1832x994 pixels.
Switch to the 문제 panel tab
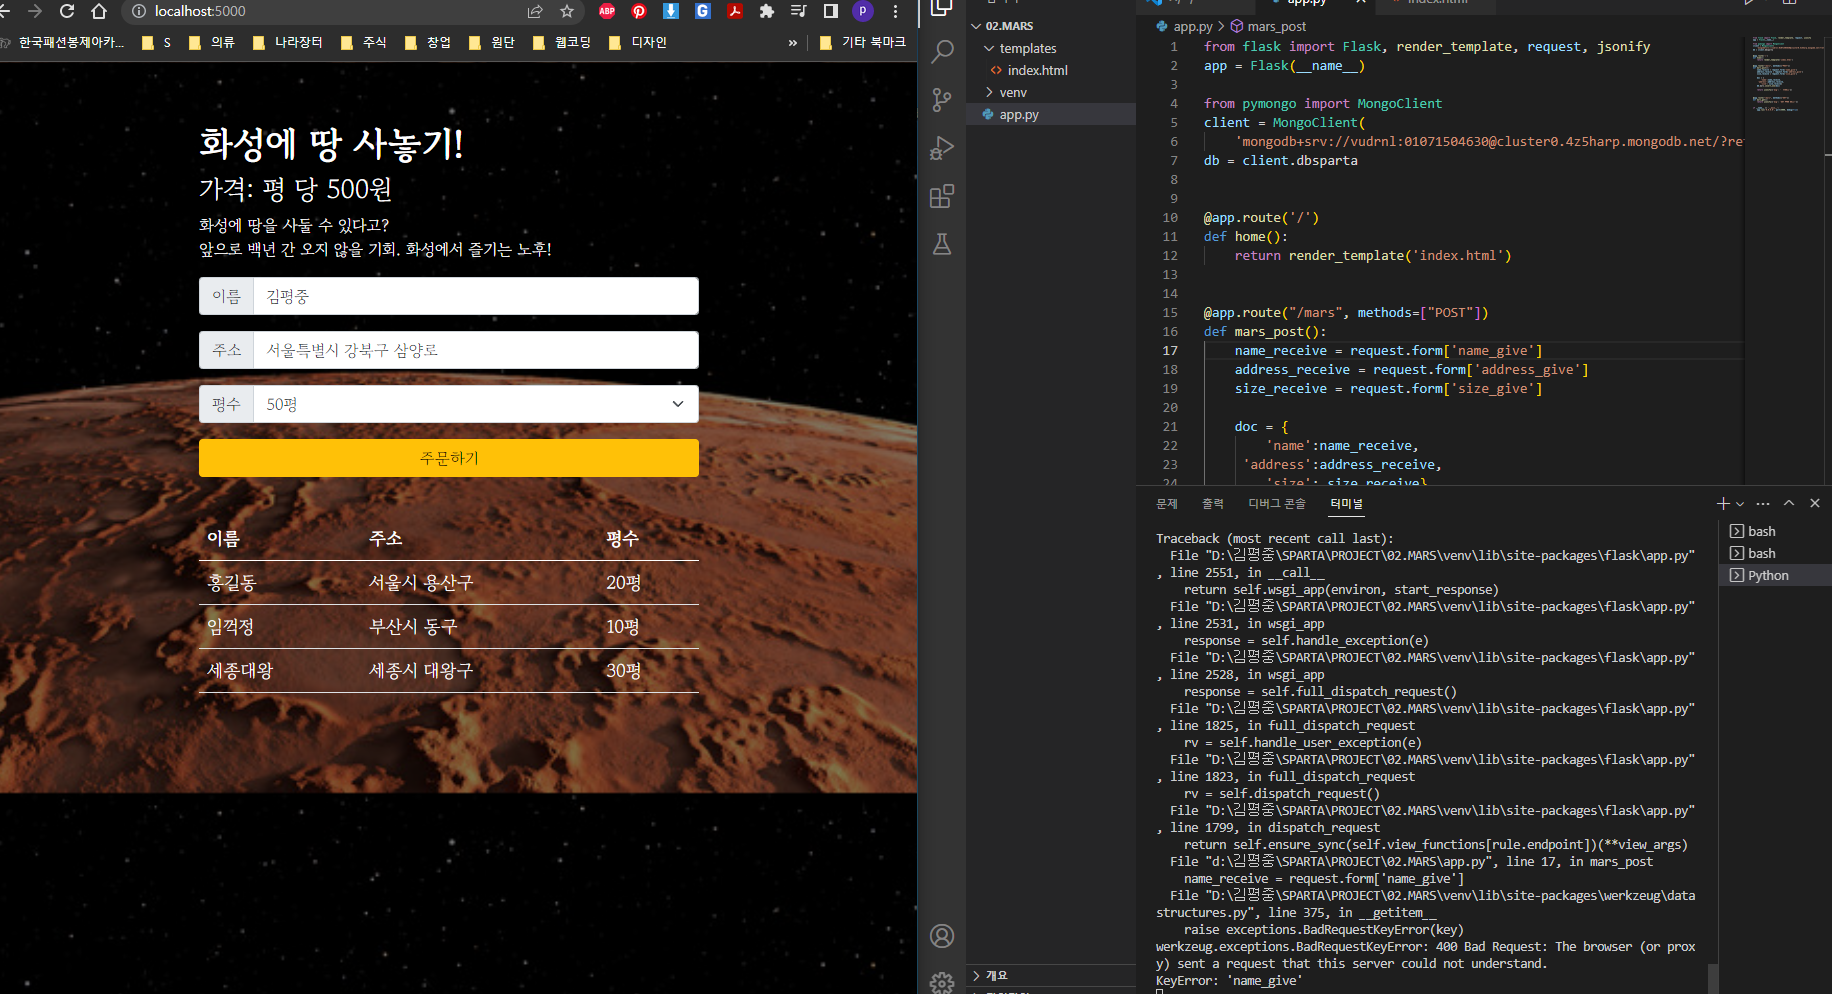point(1167,503)
